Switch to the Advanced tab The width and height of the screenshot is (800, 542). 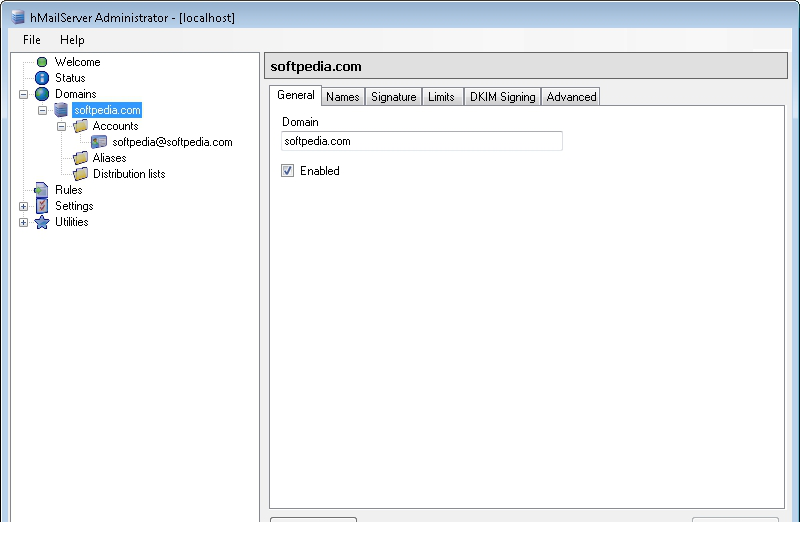pos(571,96)
